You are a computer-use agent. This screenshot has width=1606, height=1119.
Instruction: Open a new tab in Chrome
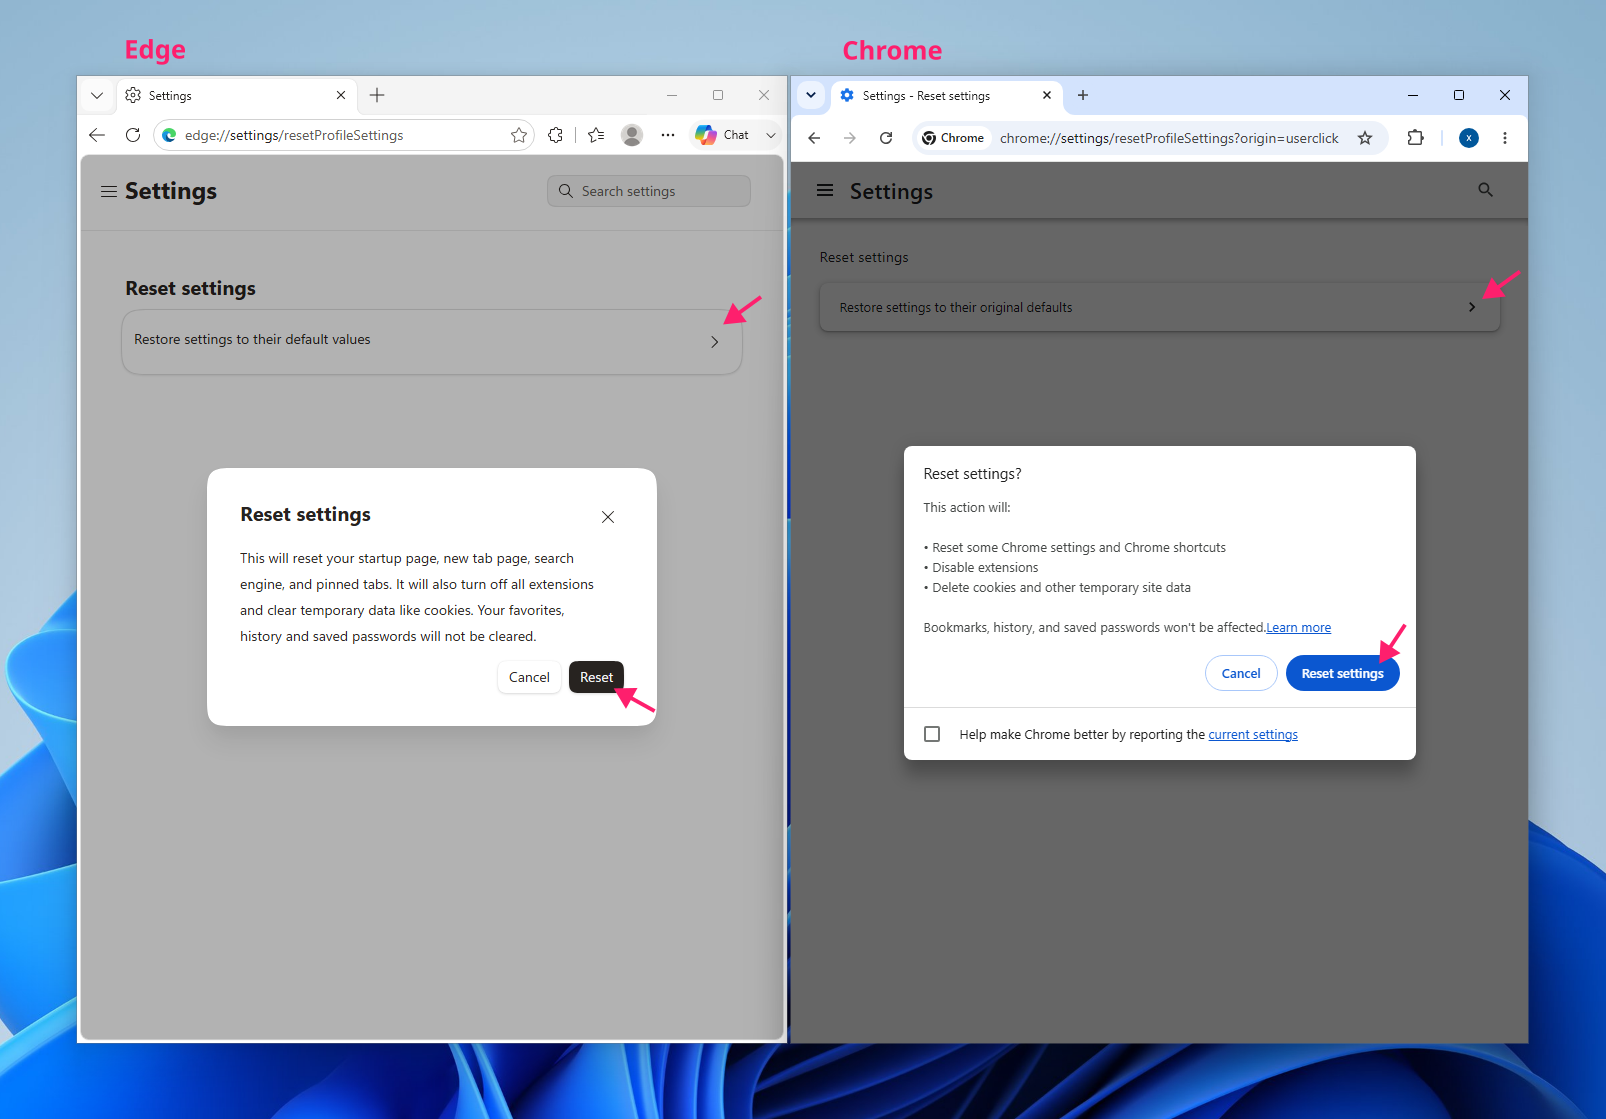tap(1083, 96)
